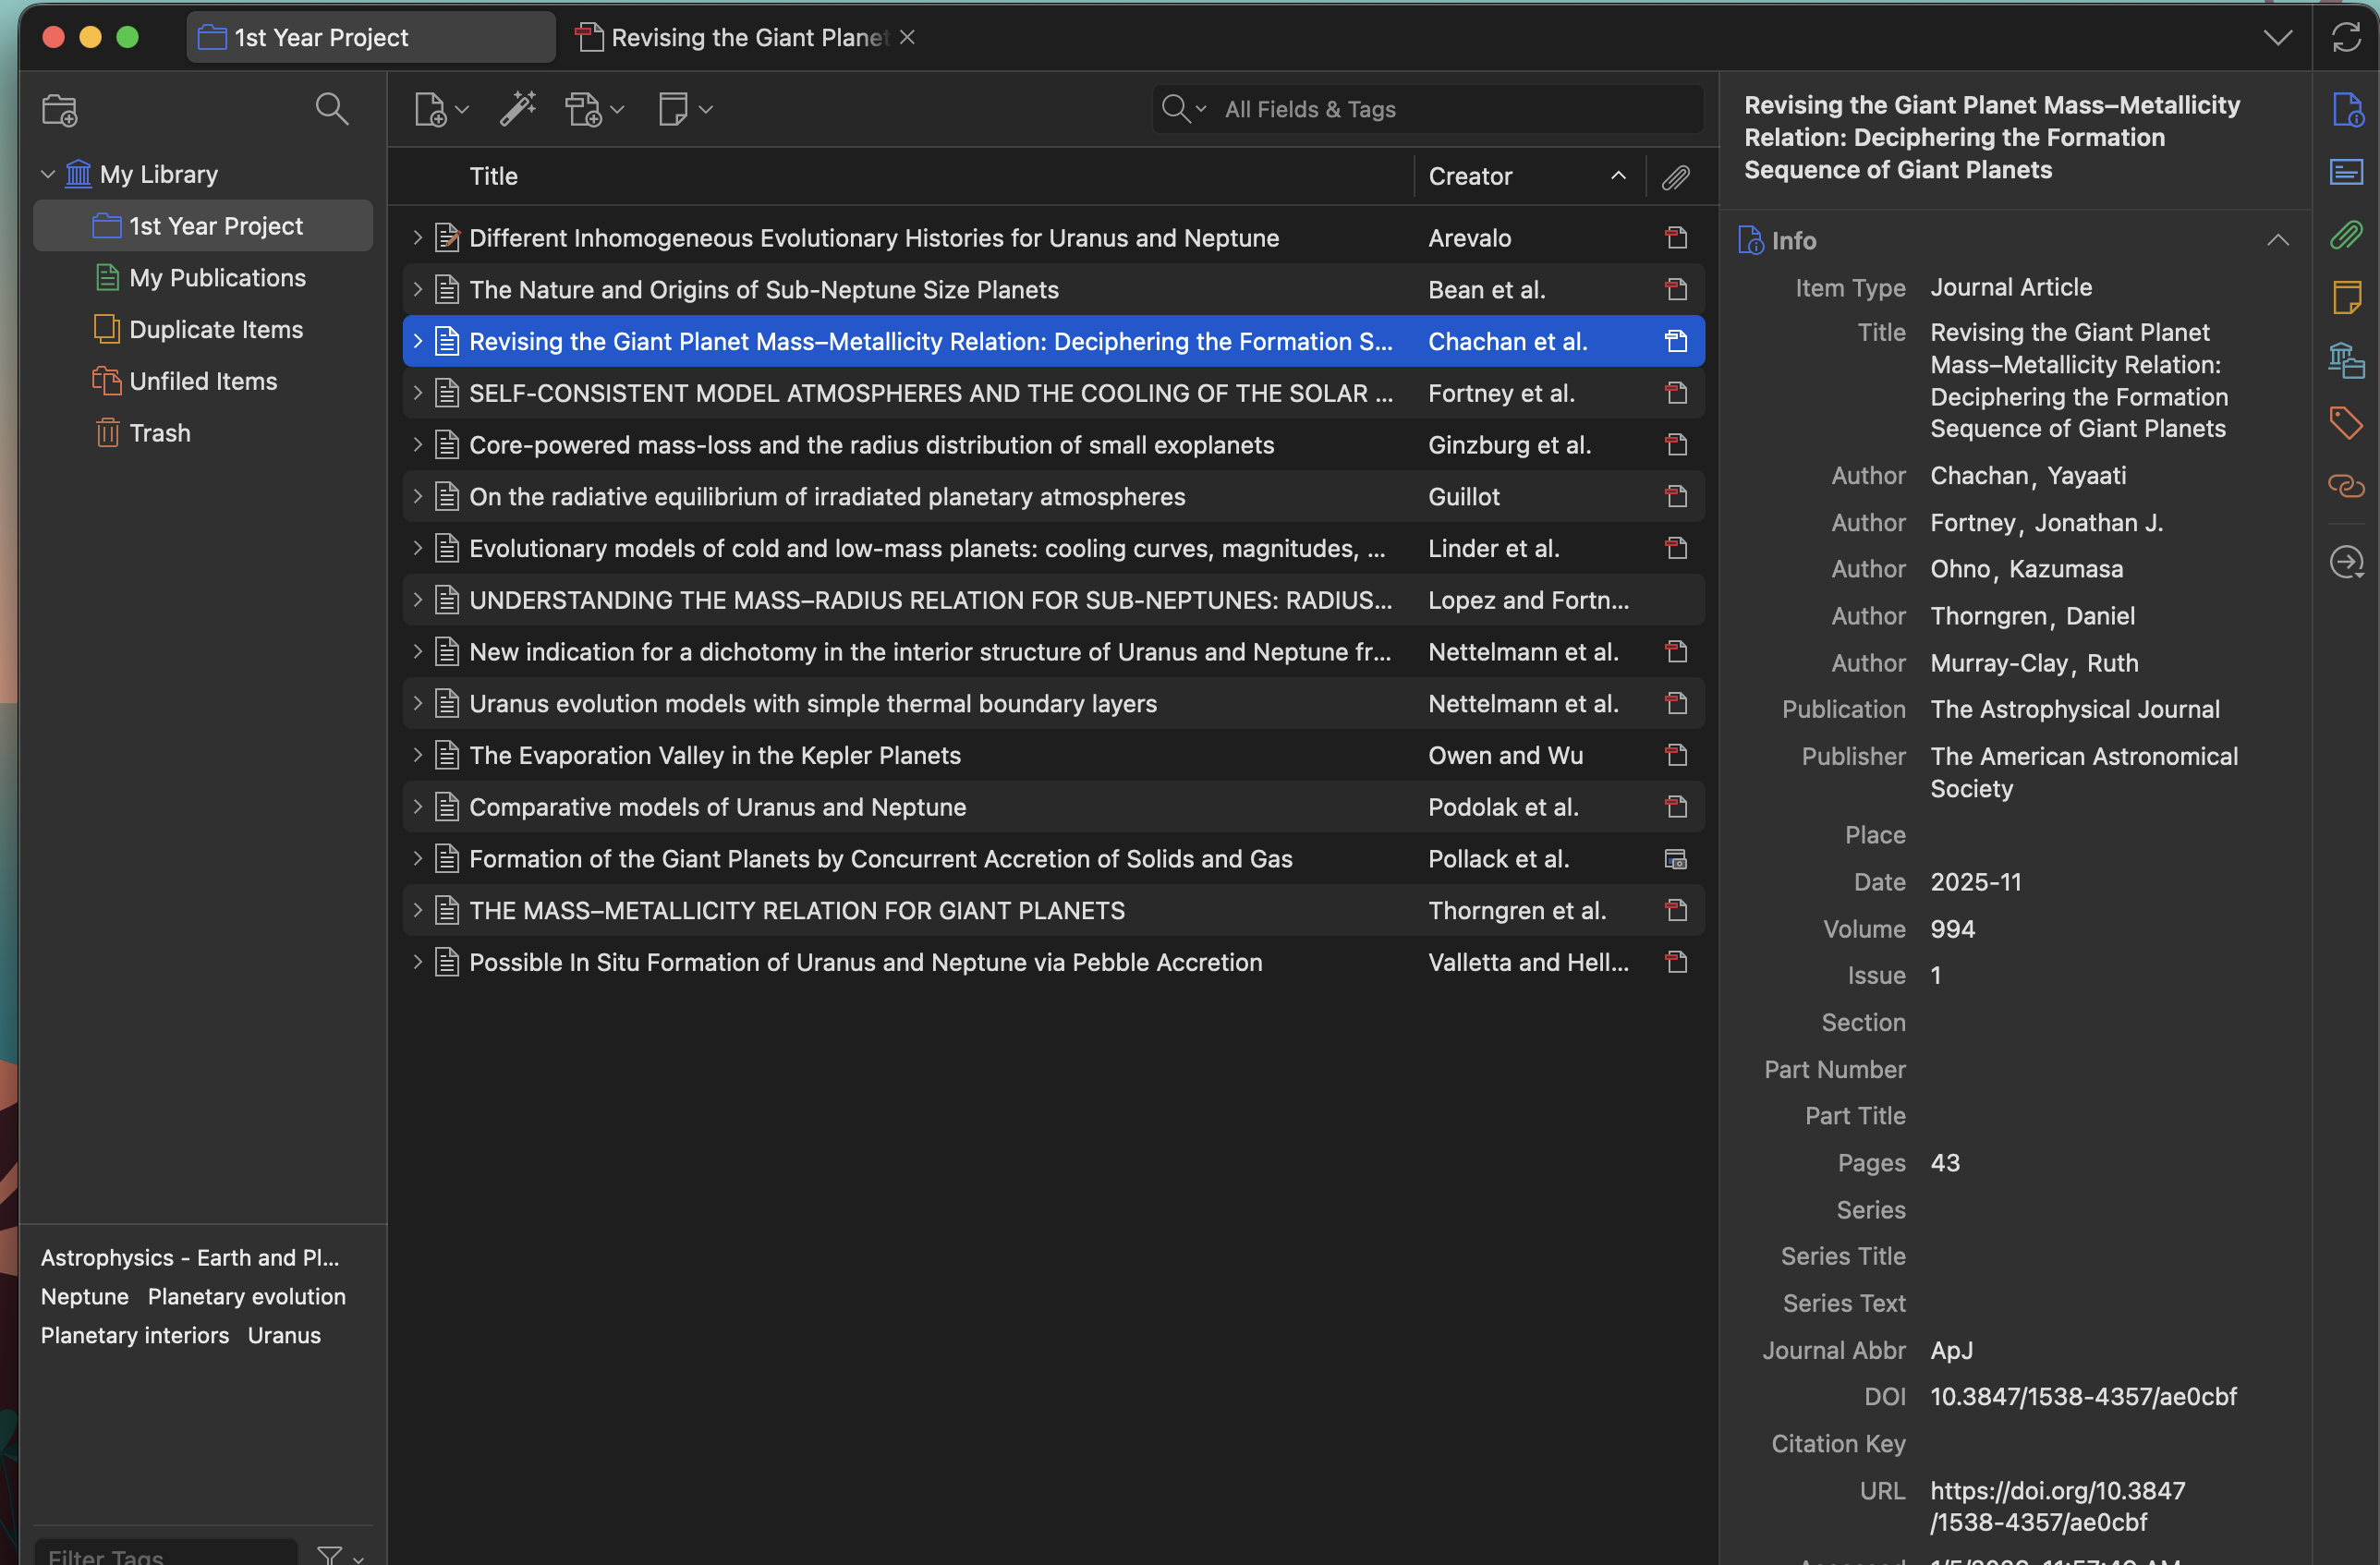Open the Tags pane icon in side bar
Image resolution: width=2380 pixels, height=1565 pixels.
pos(2345,422)
